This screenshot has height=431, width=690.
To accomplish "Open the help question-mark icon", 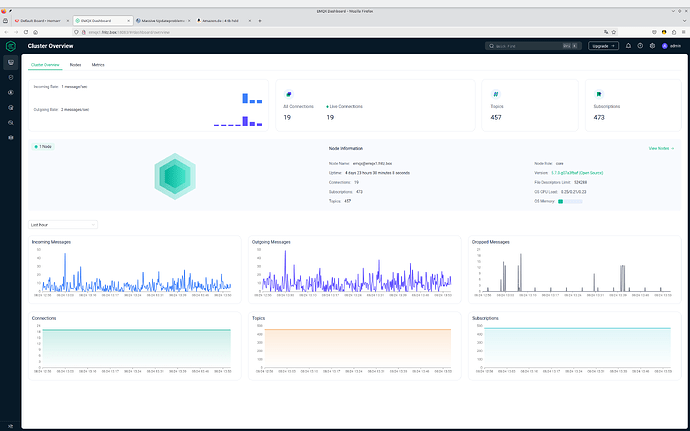I will pyautogui.click(x=640, y=46).
